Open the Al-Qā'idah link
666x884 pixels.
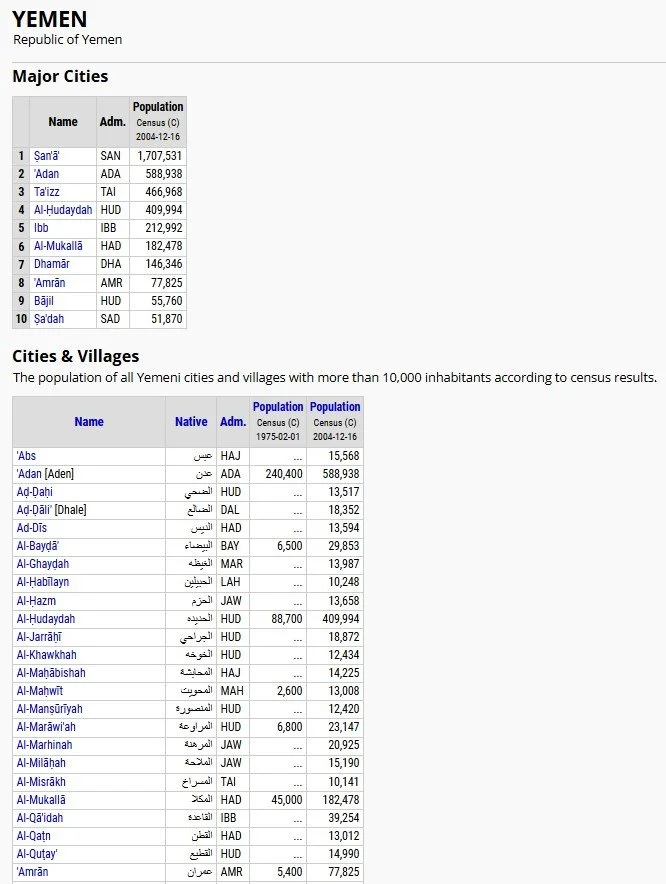pos(39,818)
